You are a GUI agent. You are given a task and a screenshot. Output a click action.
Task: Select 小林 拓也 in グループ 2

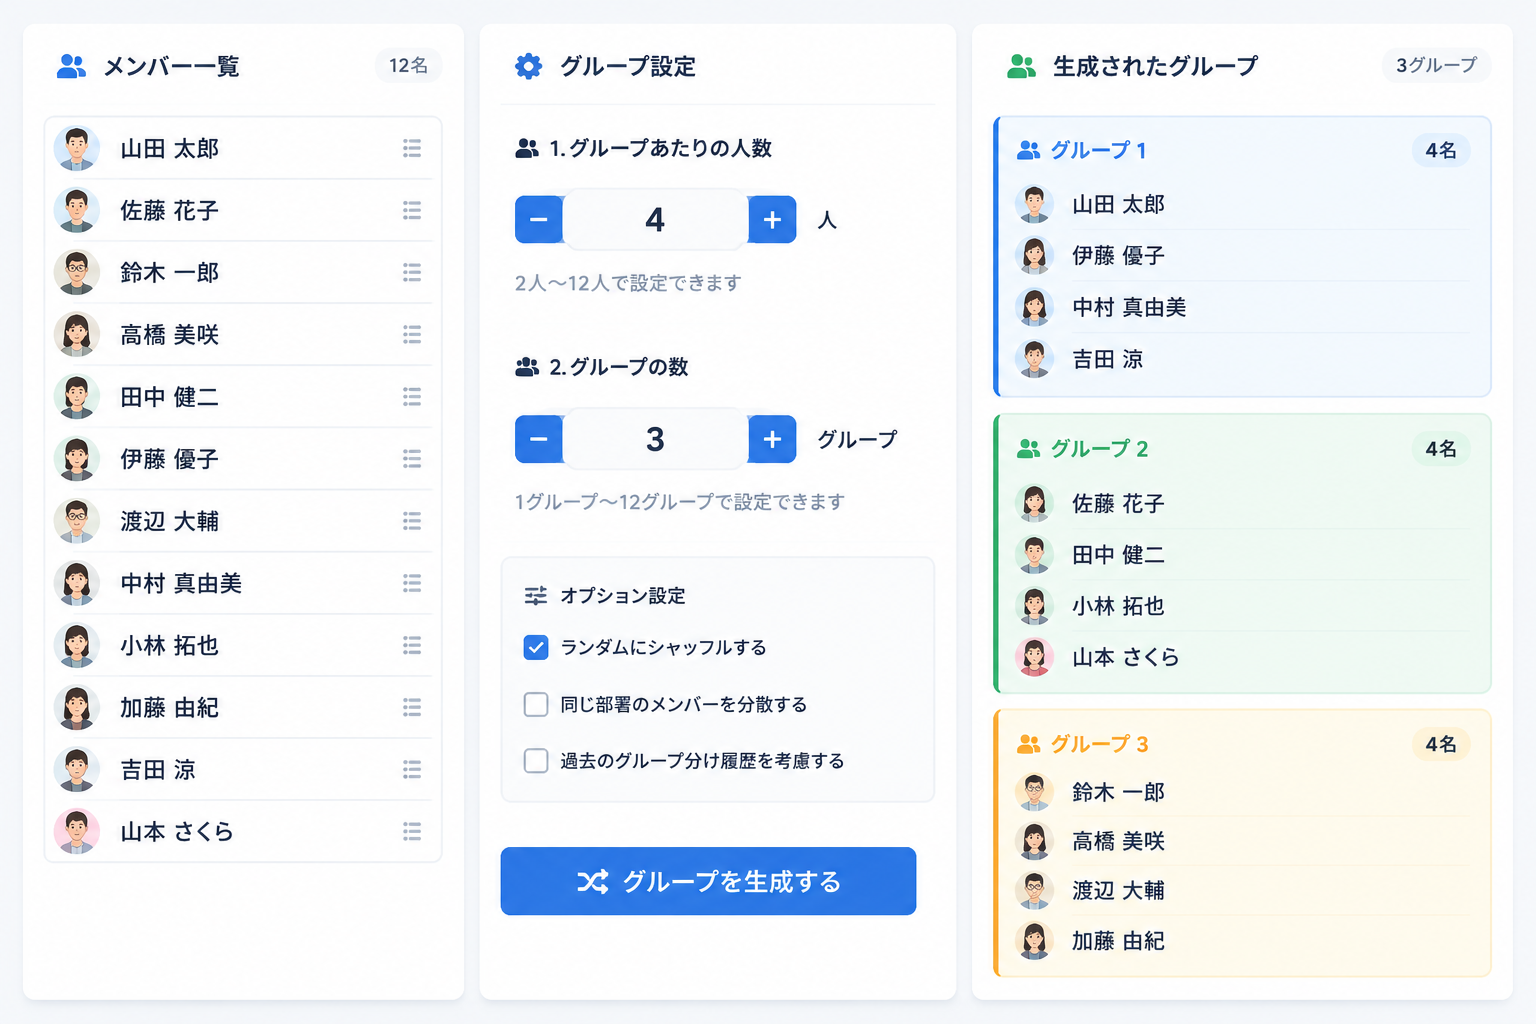click(x=1242, y=606)
